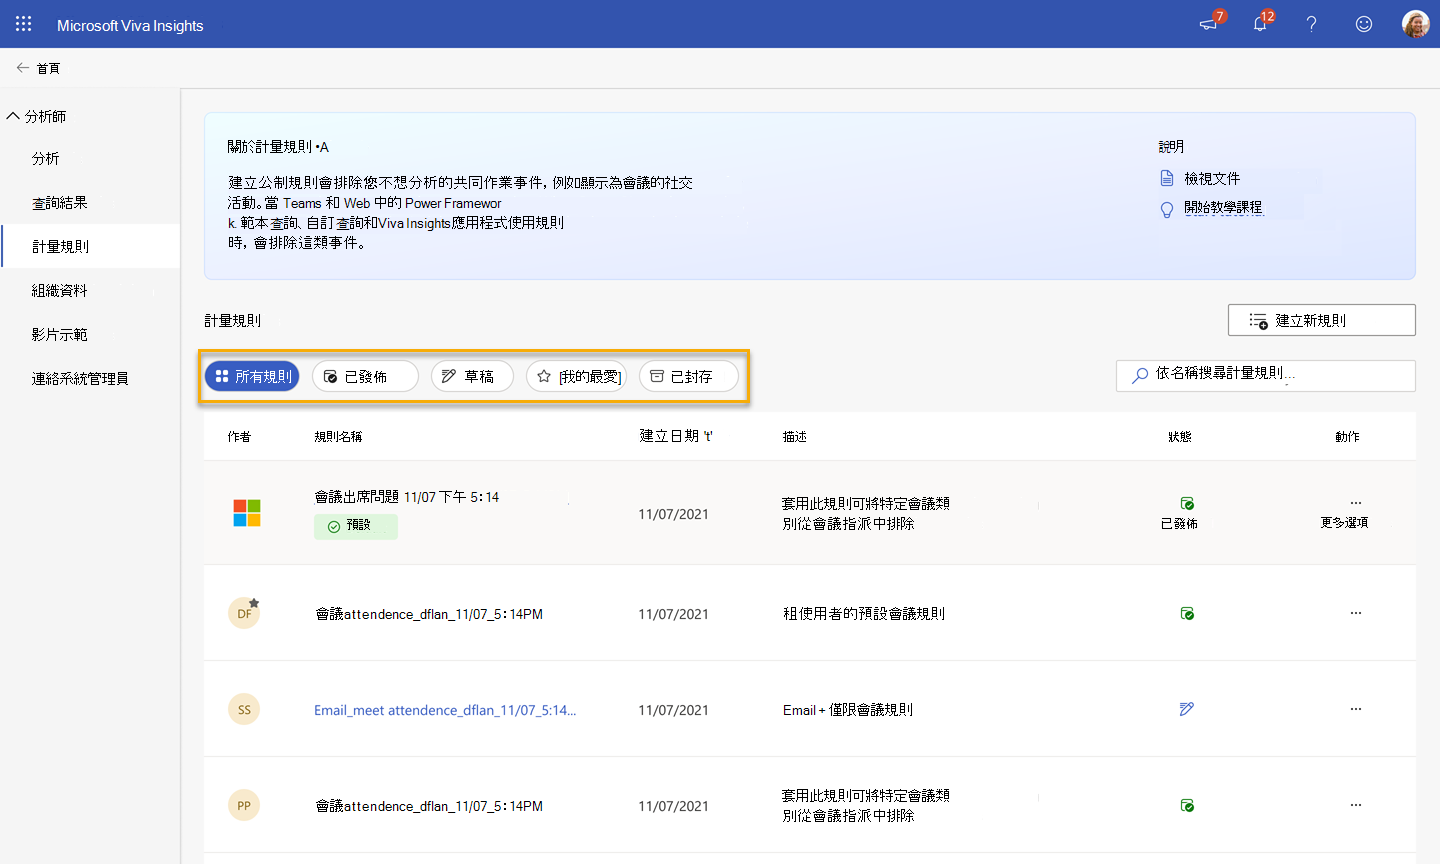Open the app launcher waffle icon

(x=24, y=24)
